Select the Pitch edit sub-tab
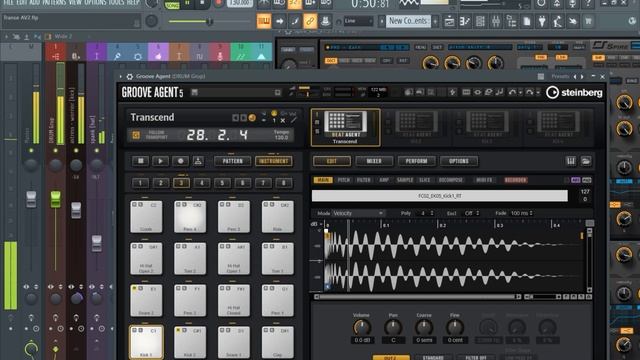Viewport: 640px width, 360px height. coord(344,180)
